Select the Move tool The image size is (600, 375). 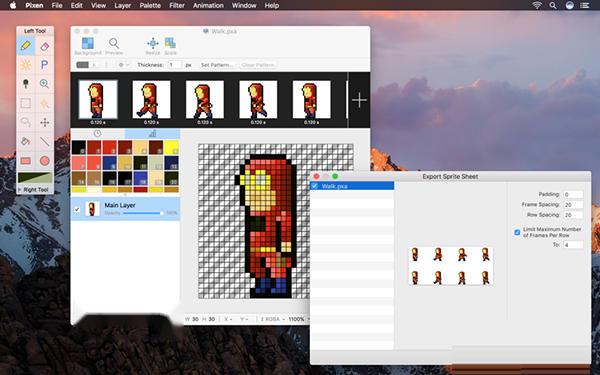click(x=44, y=122)
